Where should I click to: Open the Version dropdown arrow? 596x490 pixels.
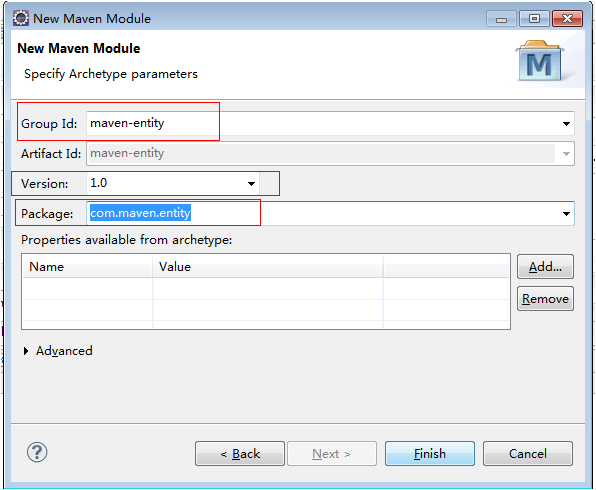point(251,184)
